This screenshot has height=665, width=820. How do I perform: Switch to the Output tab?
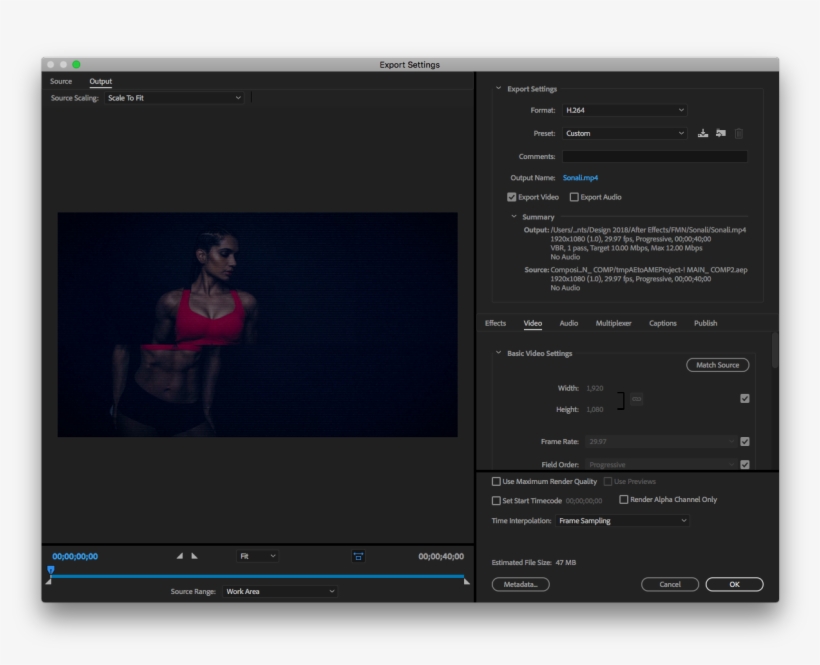(x=100, y=82)
